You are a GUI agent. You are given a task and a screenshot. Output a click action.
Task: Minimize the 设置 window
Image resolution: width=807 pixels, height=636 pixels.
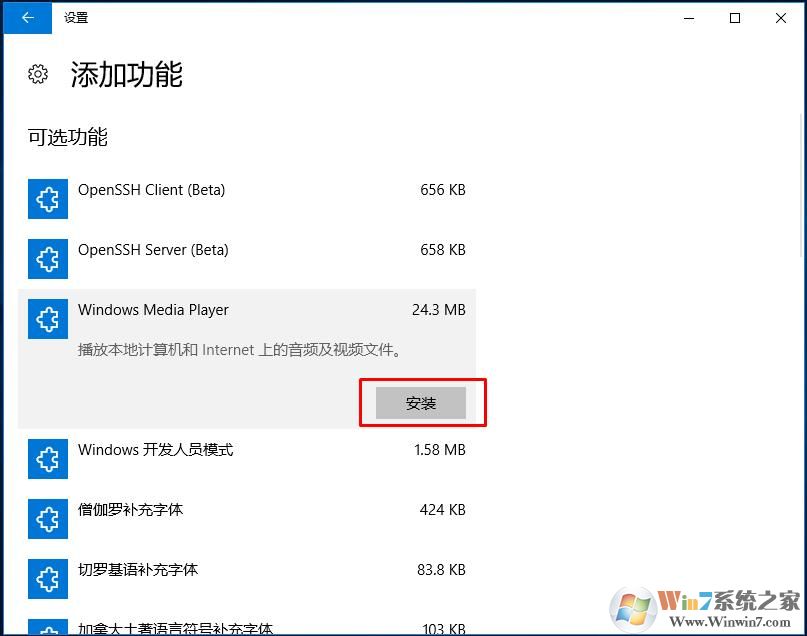pyautogui.click(x=689, y=18)
